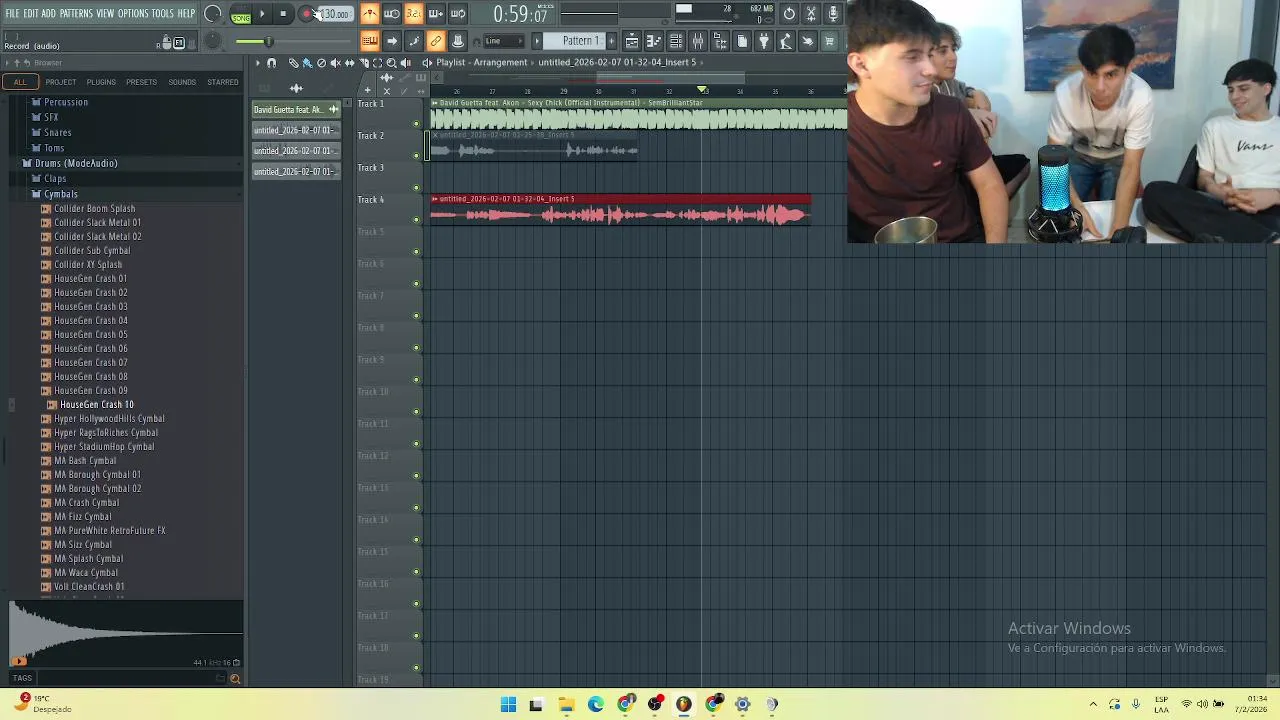Mute Track 2 with its green light
Viewport: 1280px width, 720px height.
tap(416, 156)
